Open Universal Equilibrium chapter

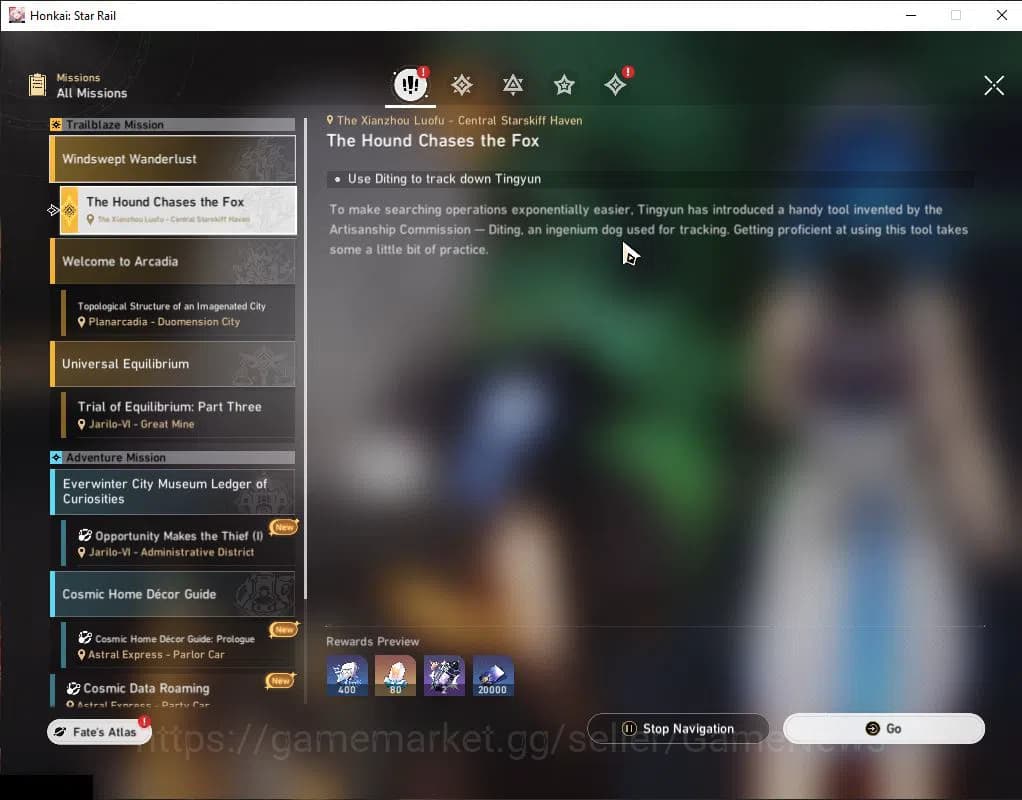click(x=173, y=364)
